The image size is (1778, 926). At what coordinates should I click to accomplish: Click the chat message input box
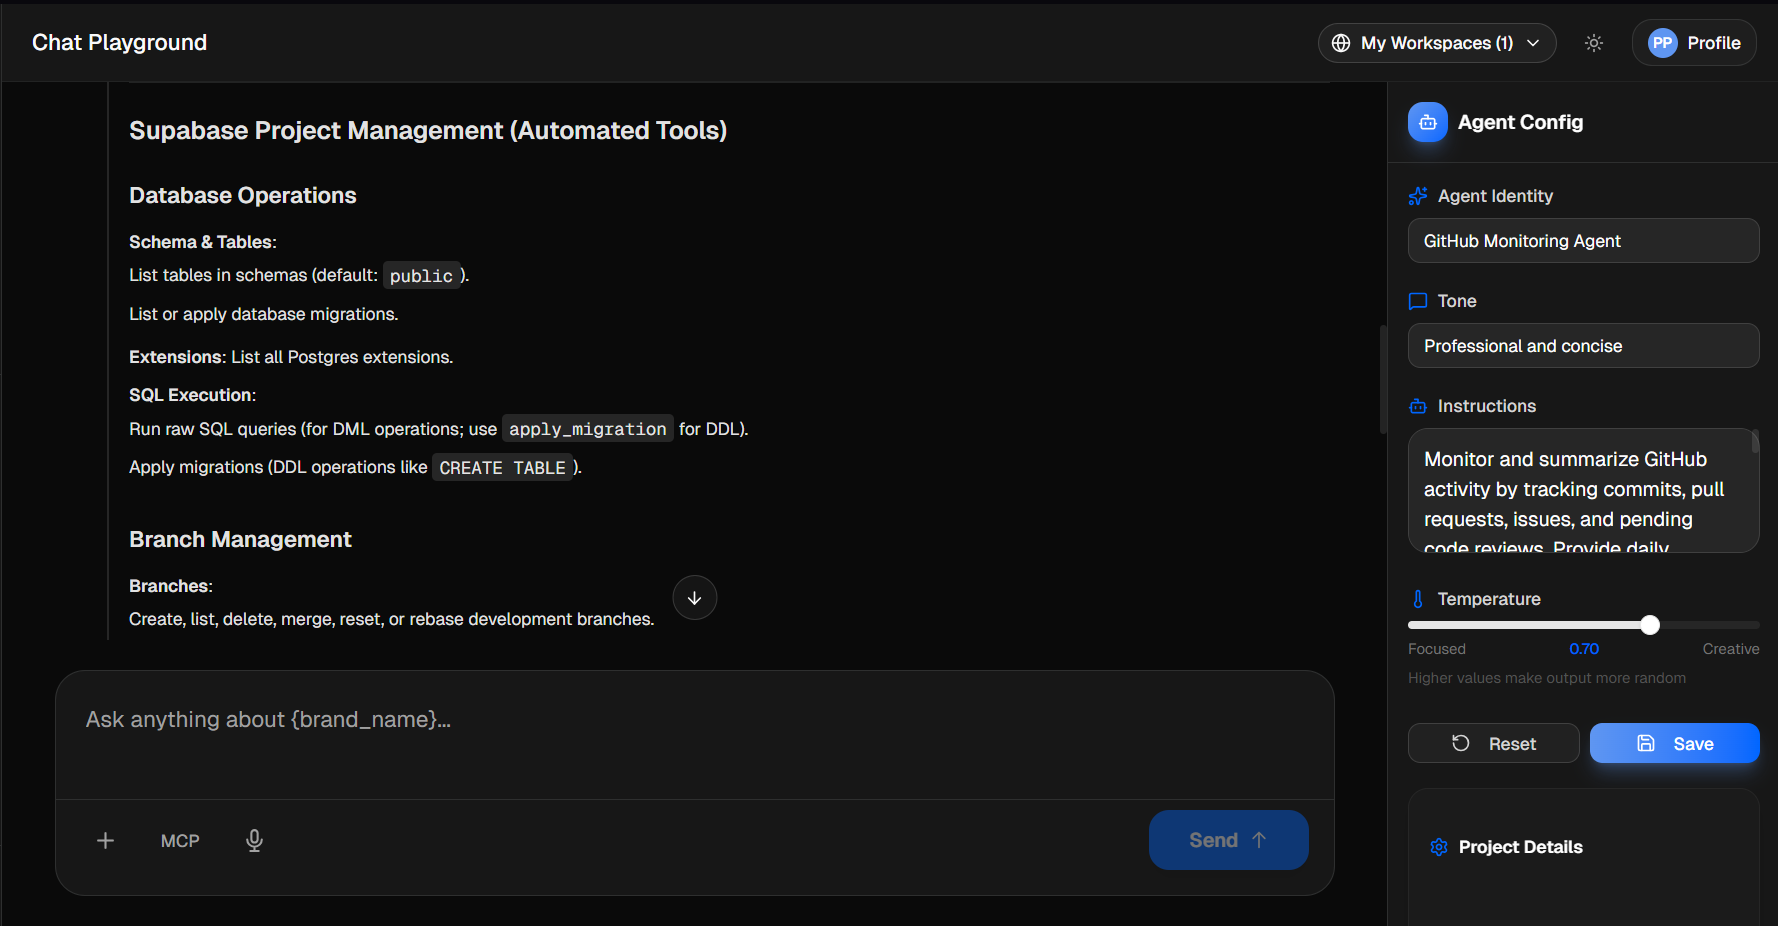tap(694, 734)
